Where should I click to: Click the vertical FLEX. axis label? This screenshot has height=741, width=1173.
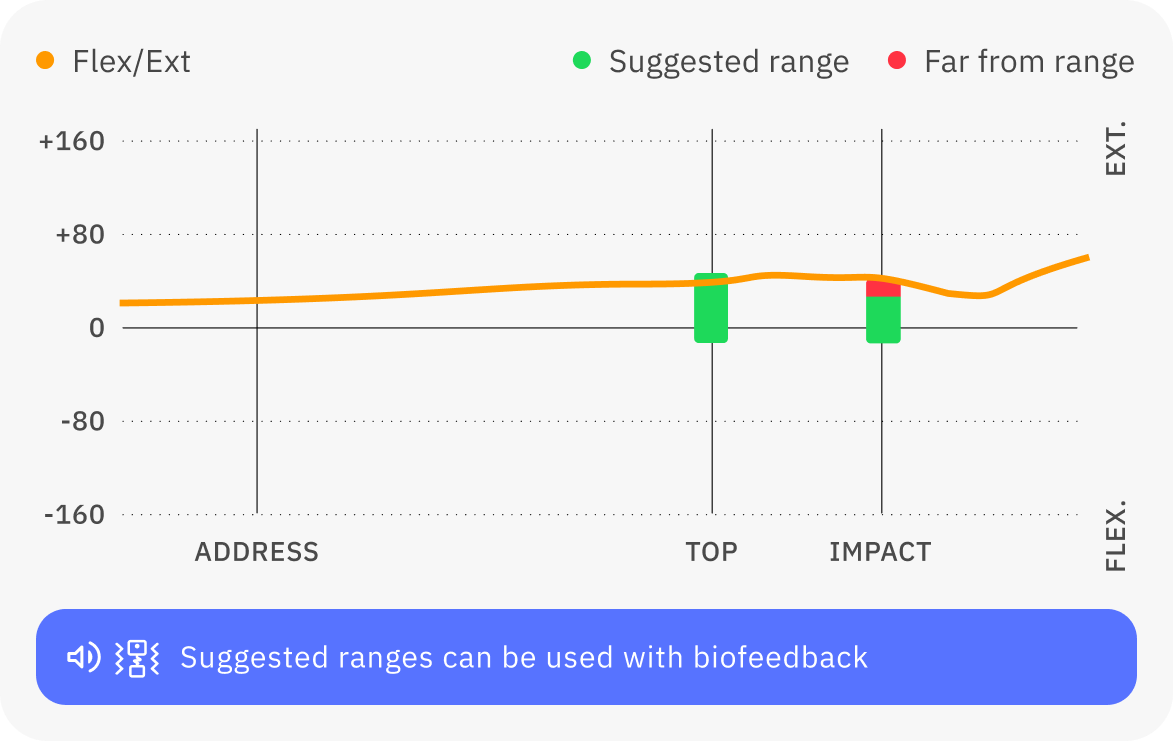tap(1116, 535)
